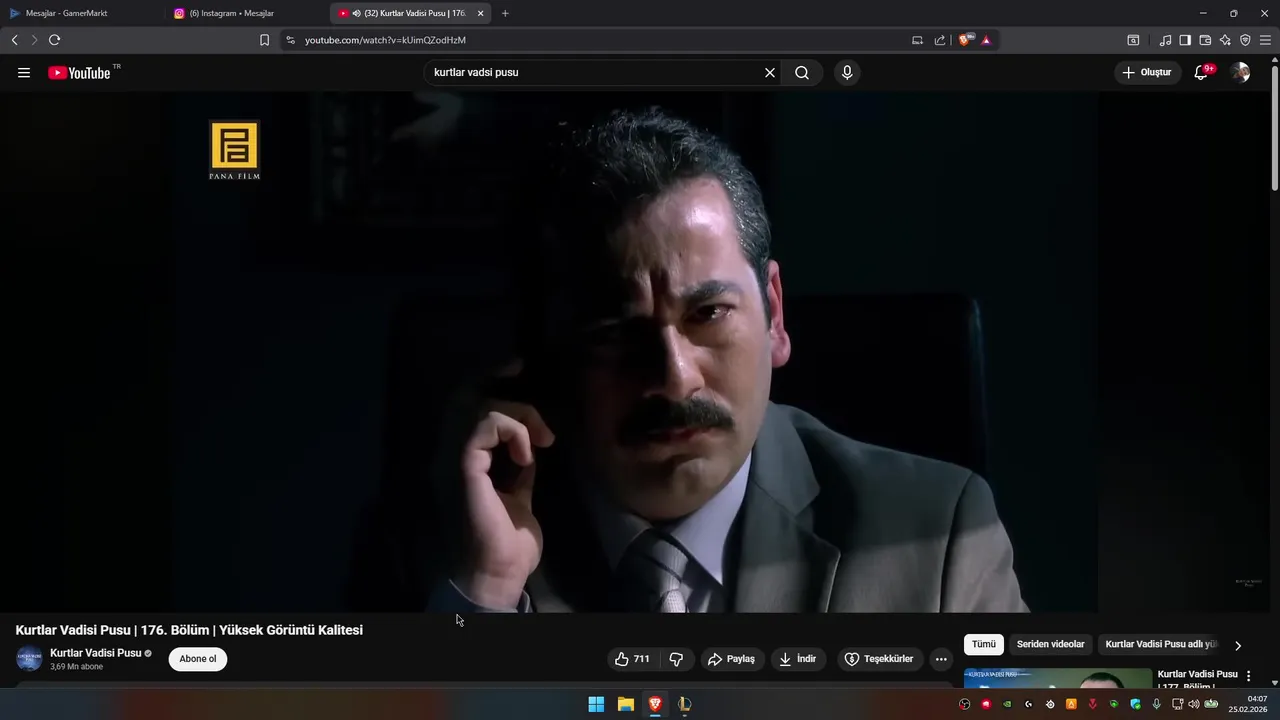Click the youtube.com address bar
This screenshot has width=1280, height=720.
pyautogui.click(x=600, y=40)
